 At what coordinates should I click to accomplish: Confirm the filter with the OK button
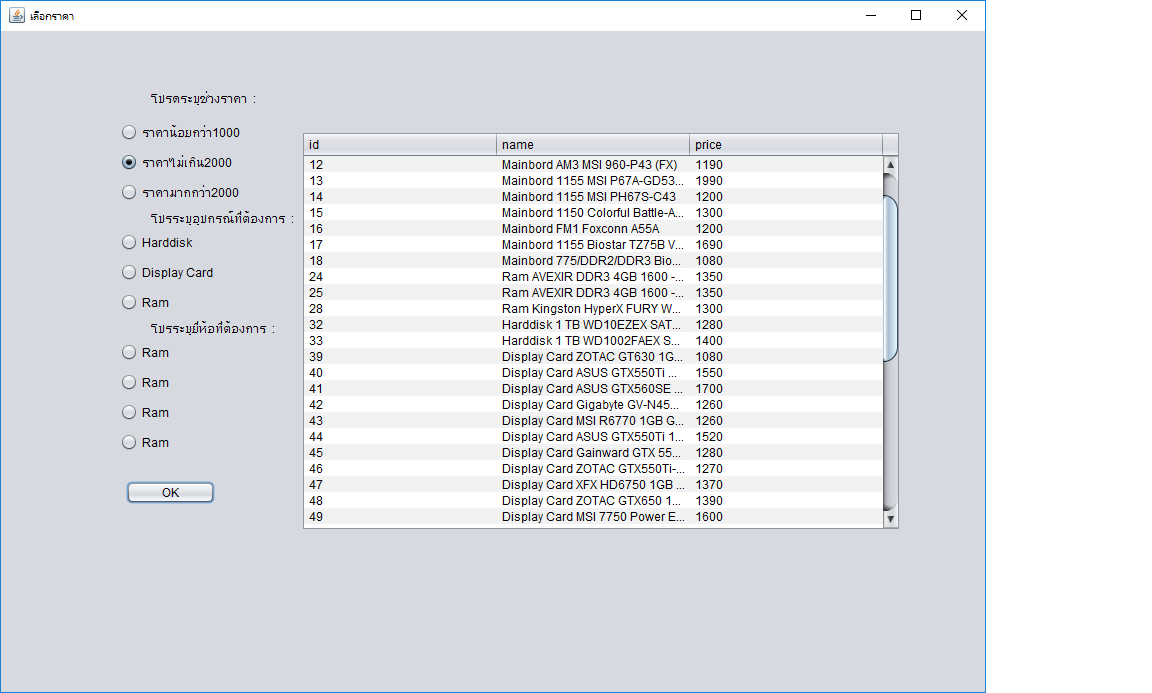(170, 492)
